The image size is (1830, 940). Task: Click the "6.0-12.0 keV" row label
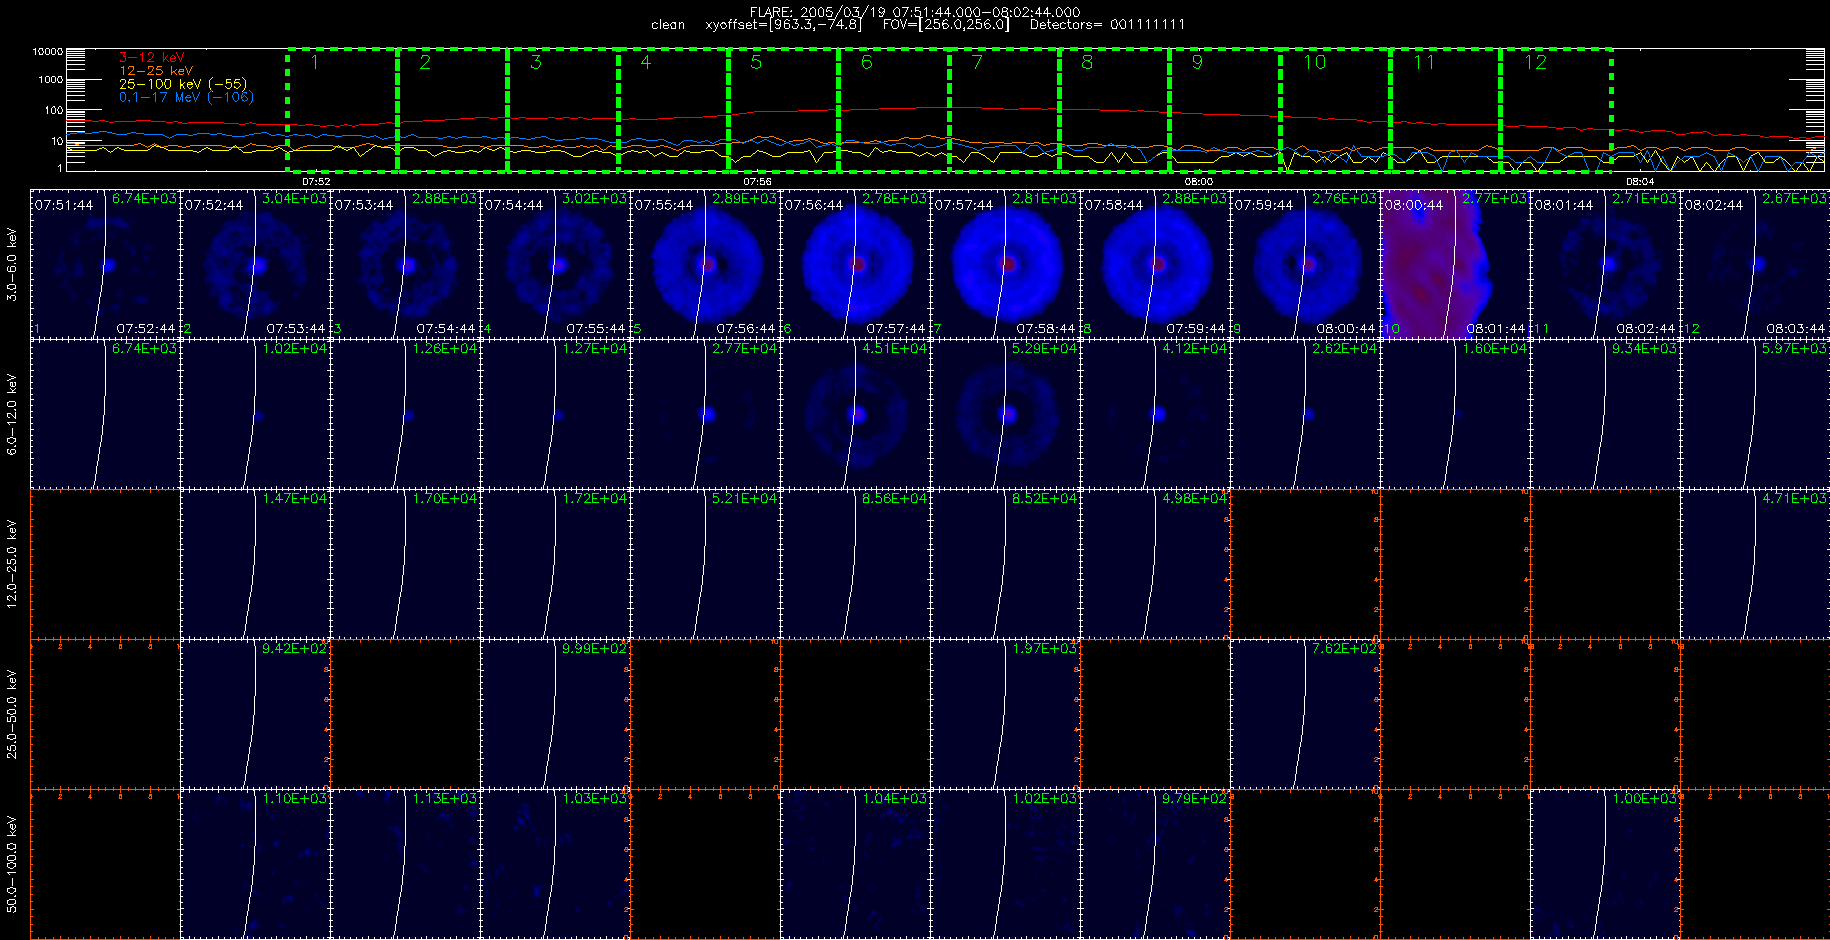click(12, 414)
